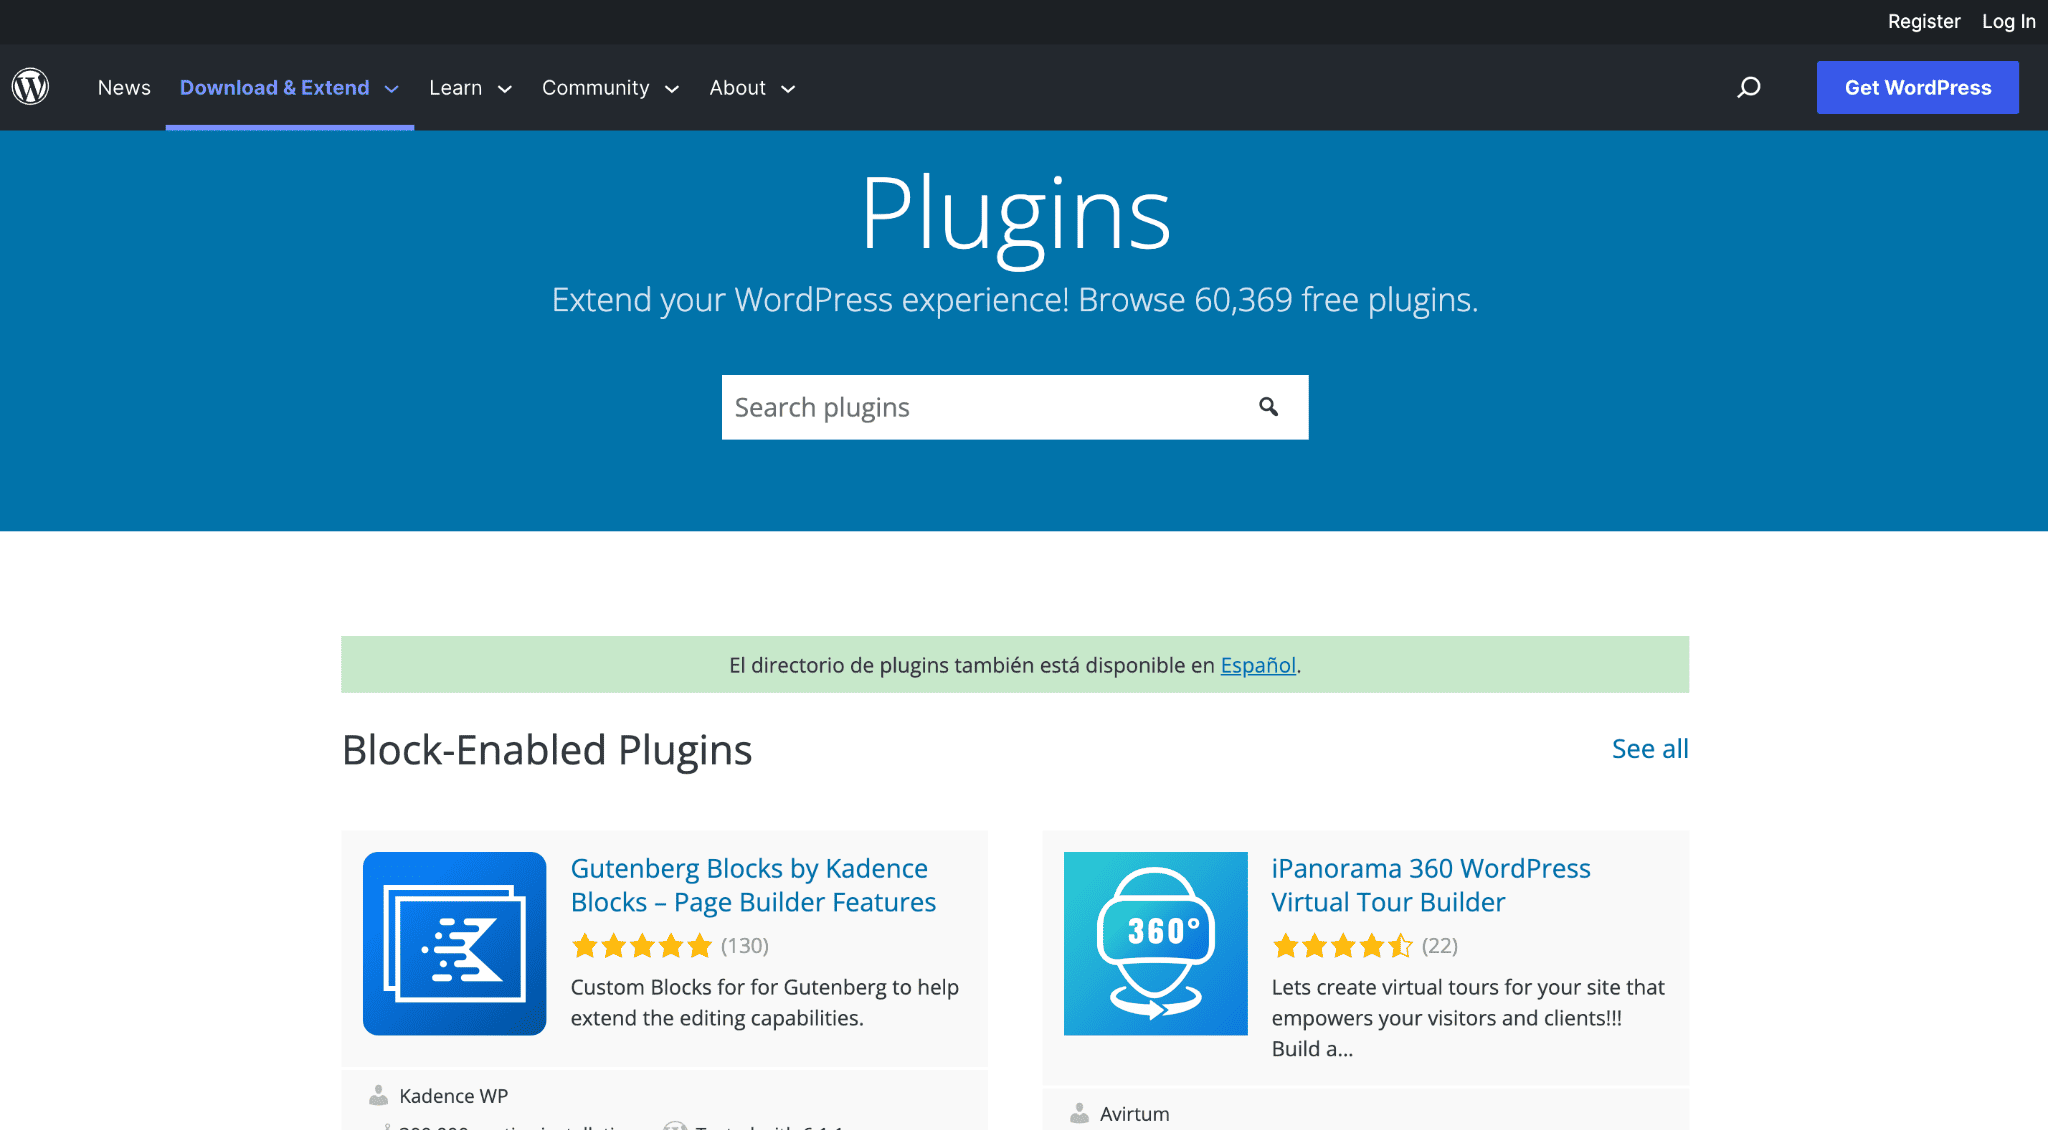Click the WordPress logo icon
2048x1130 pixels.
pyautogui.click(x=29, y=86)
